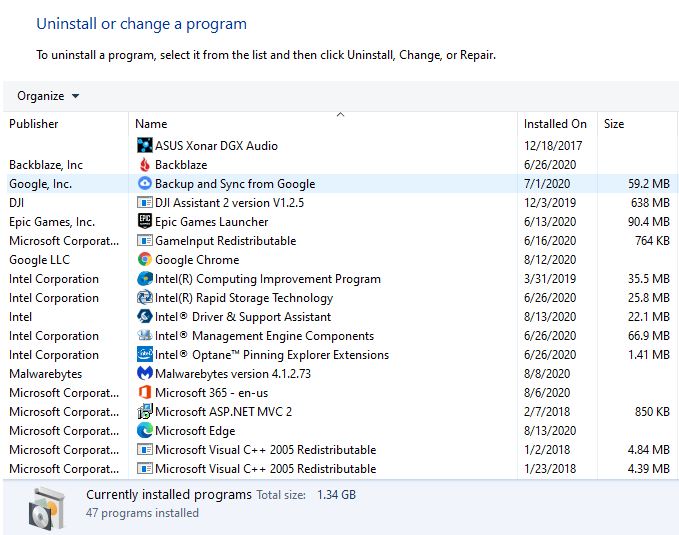Sort list by Installed On column

556,124
